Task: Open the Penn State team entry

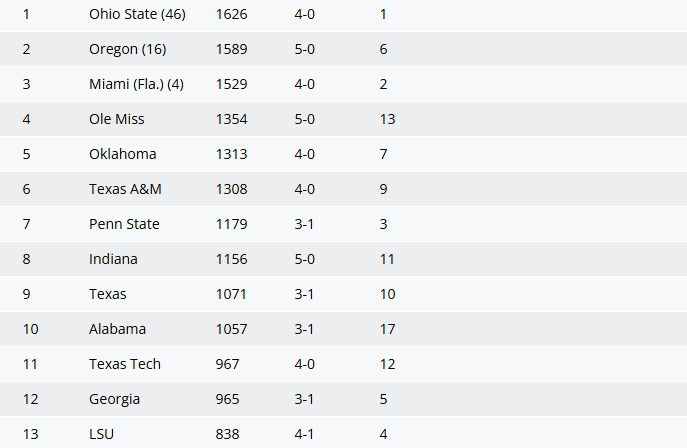Action: point(124,224)
